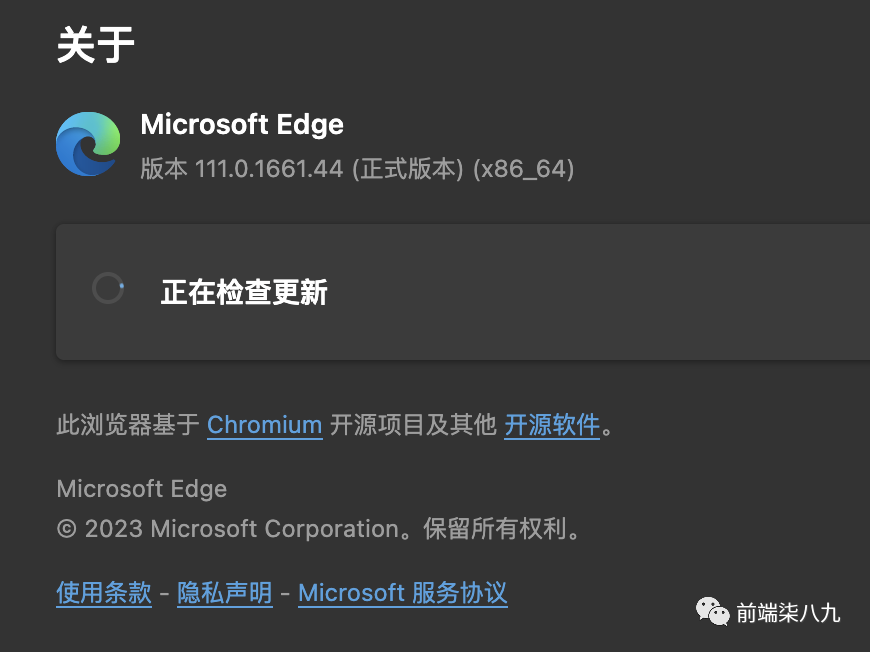Image resolution: width=870 pixels, height=652 pixels.
Task: Click the © 2023 Microsoft Corporation text
Action: tap(228, 529)
